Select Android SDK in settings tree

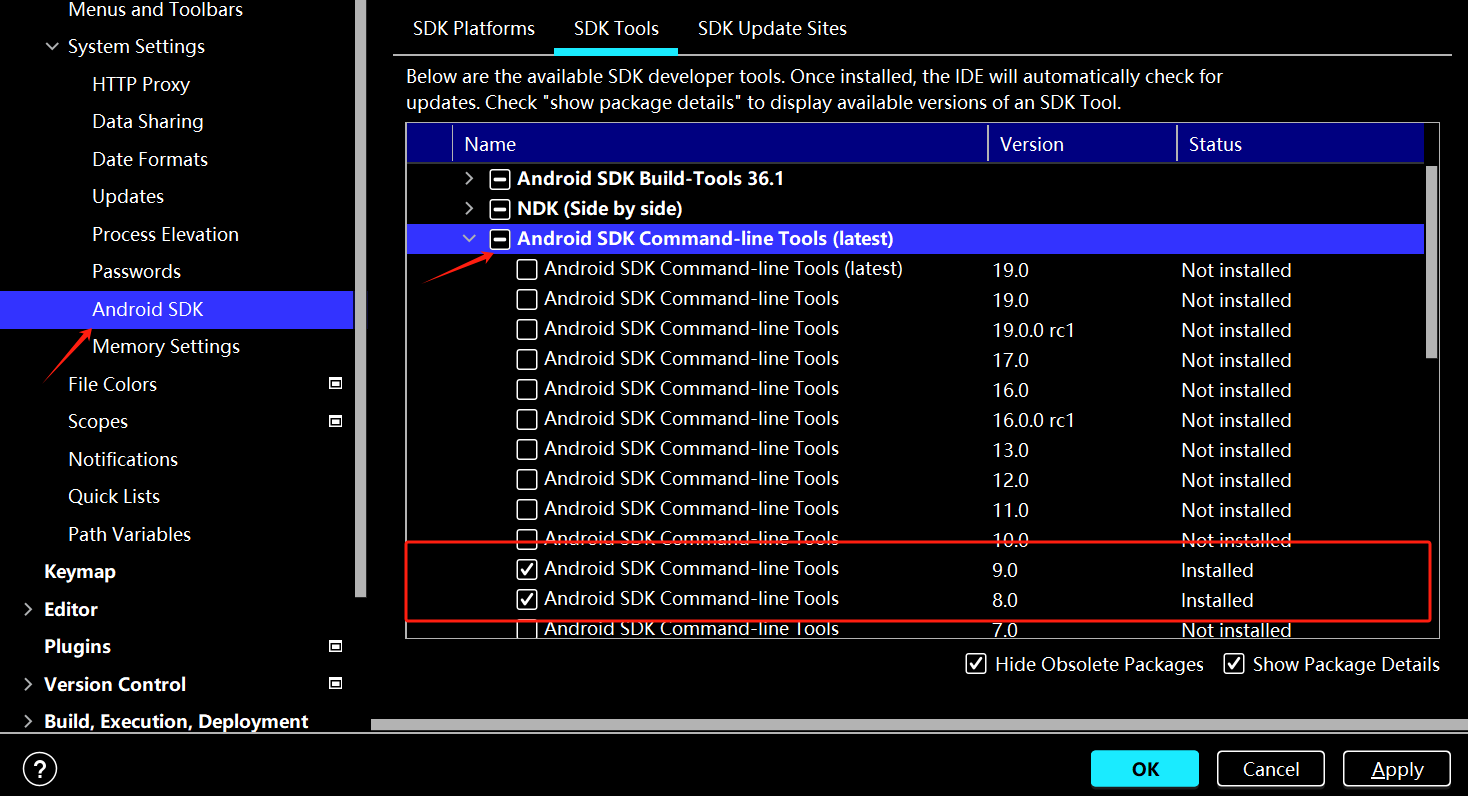(177, 309)
